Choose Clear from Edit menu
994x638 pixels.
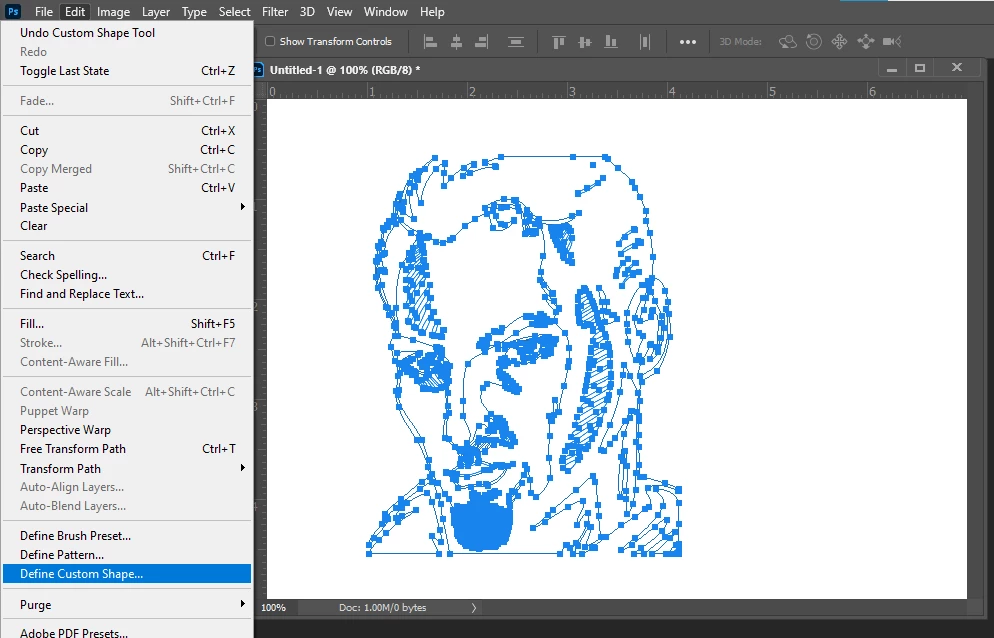(127, 226)
